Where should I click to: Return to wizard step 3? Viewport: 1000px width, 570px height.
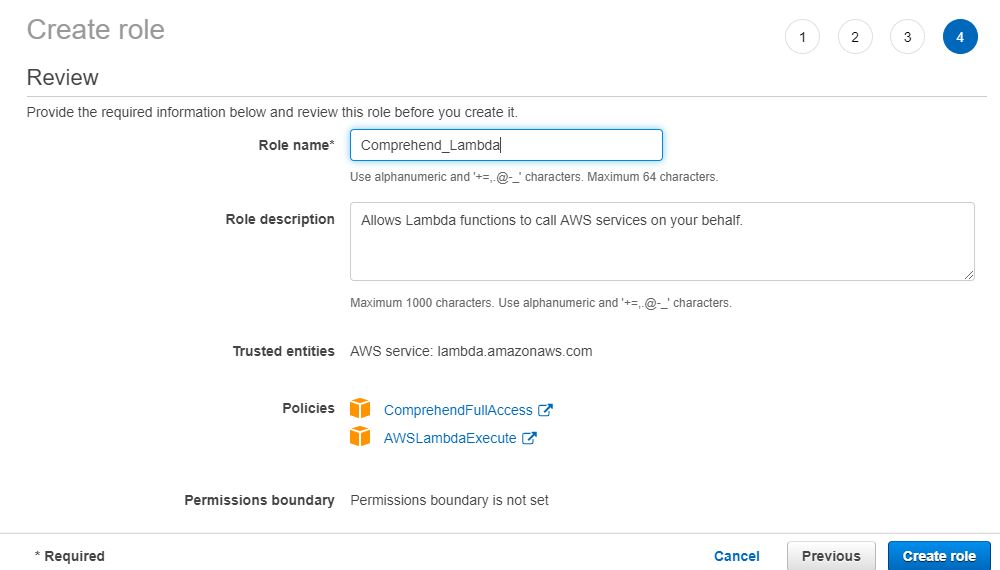907,37
